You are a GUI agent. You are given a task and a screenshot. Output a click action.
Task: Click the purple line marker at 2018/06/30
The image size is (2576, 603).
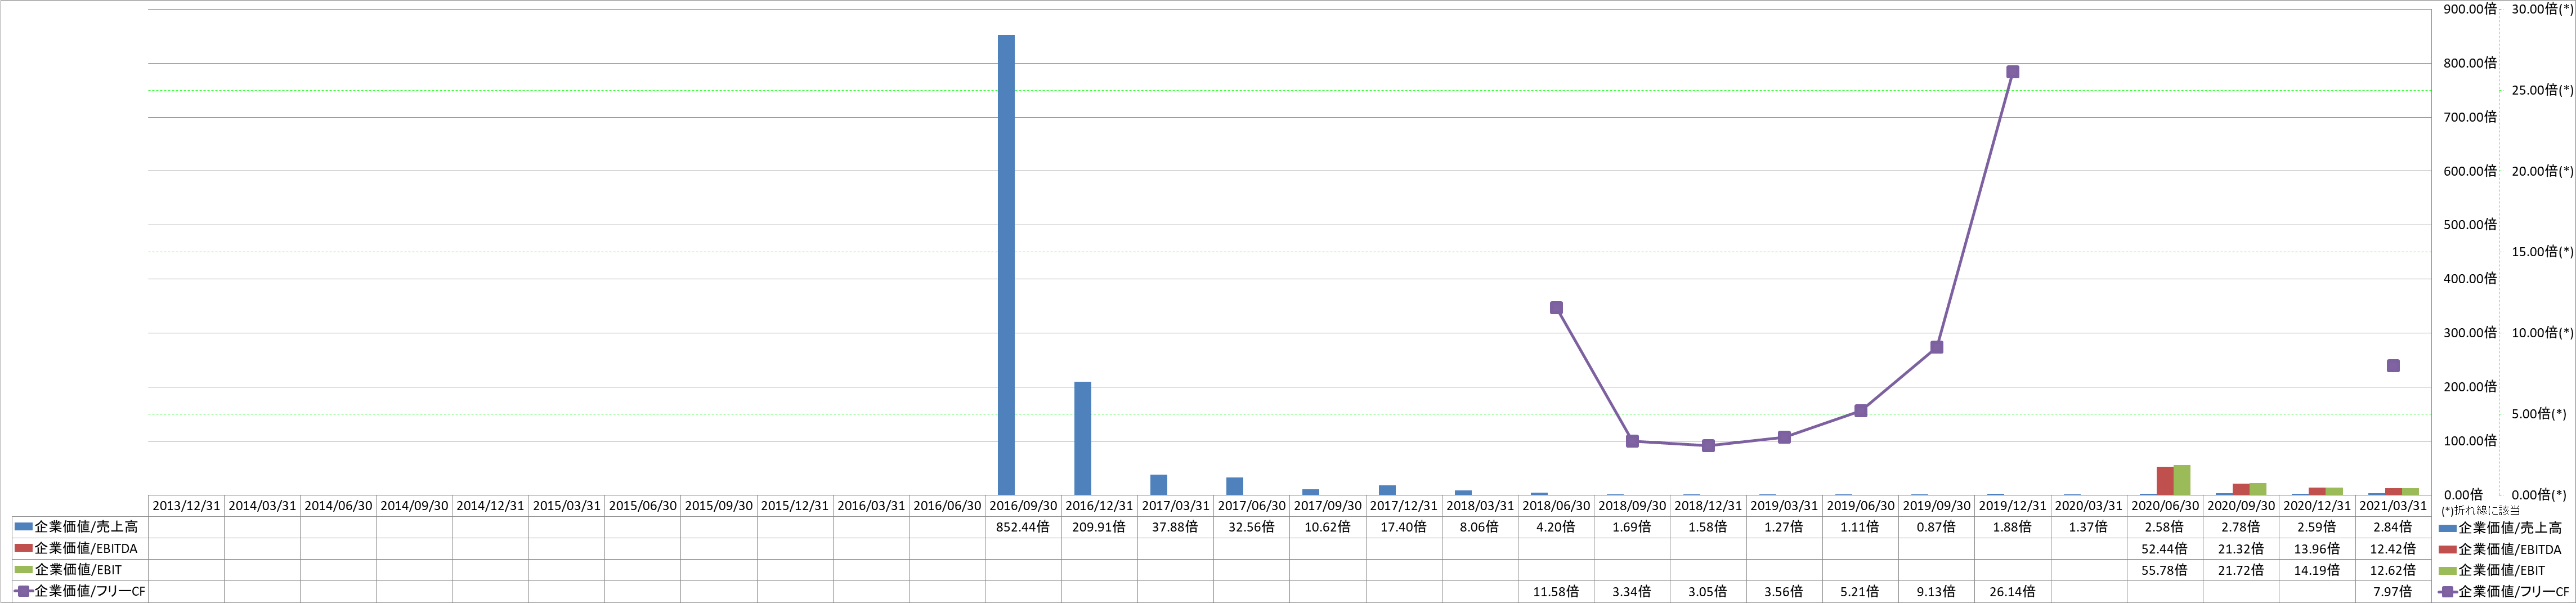(x=1556, y=308)
